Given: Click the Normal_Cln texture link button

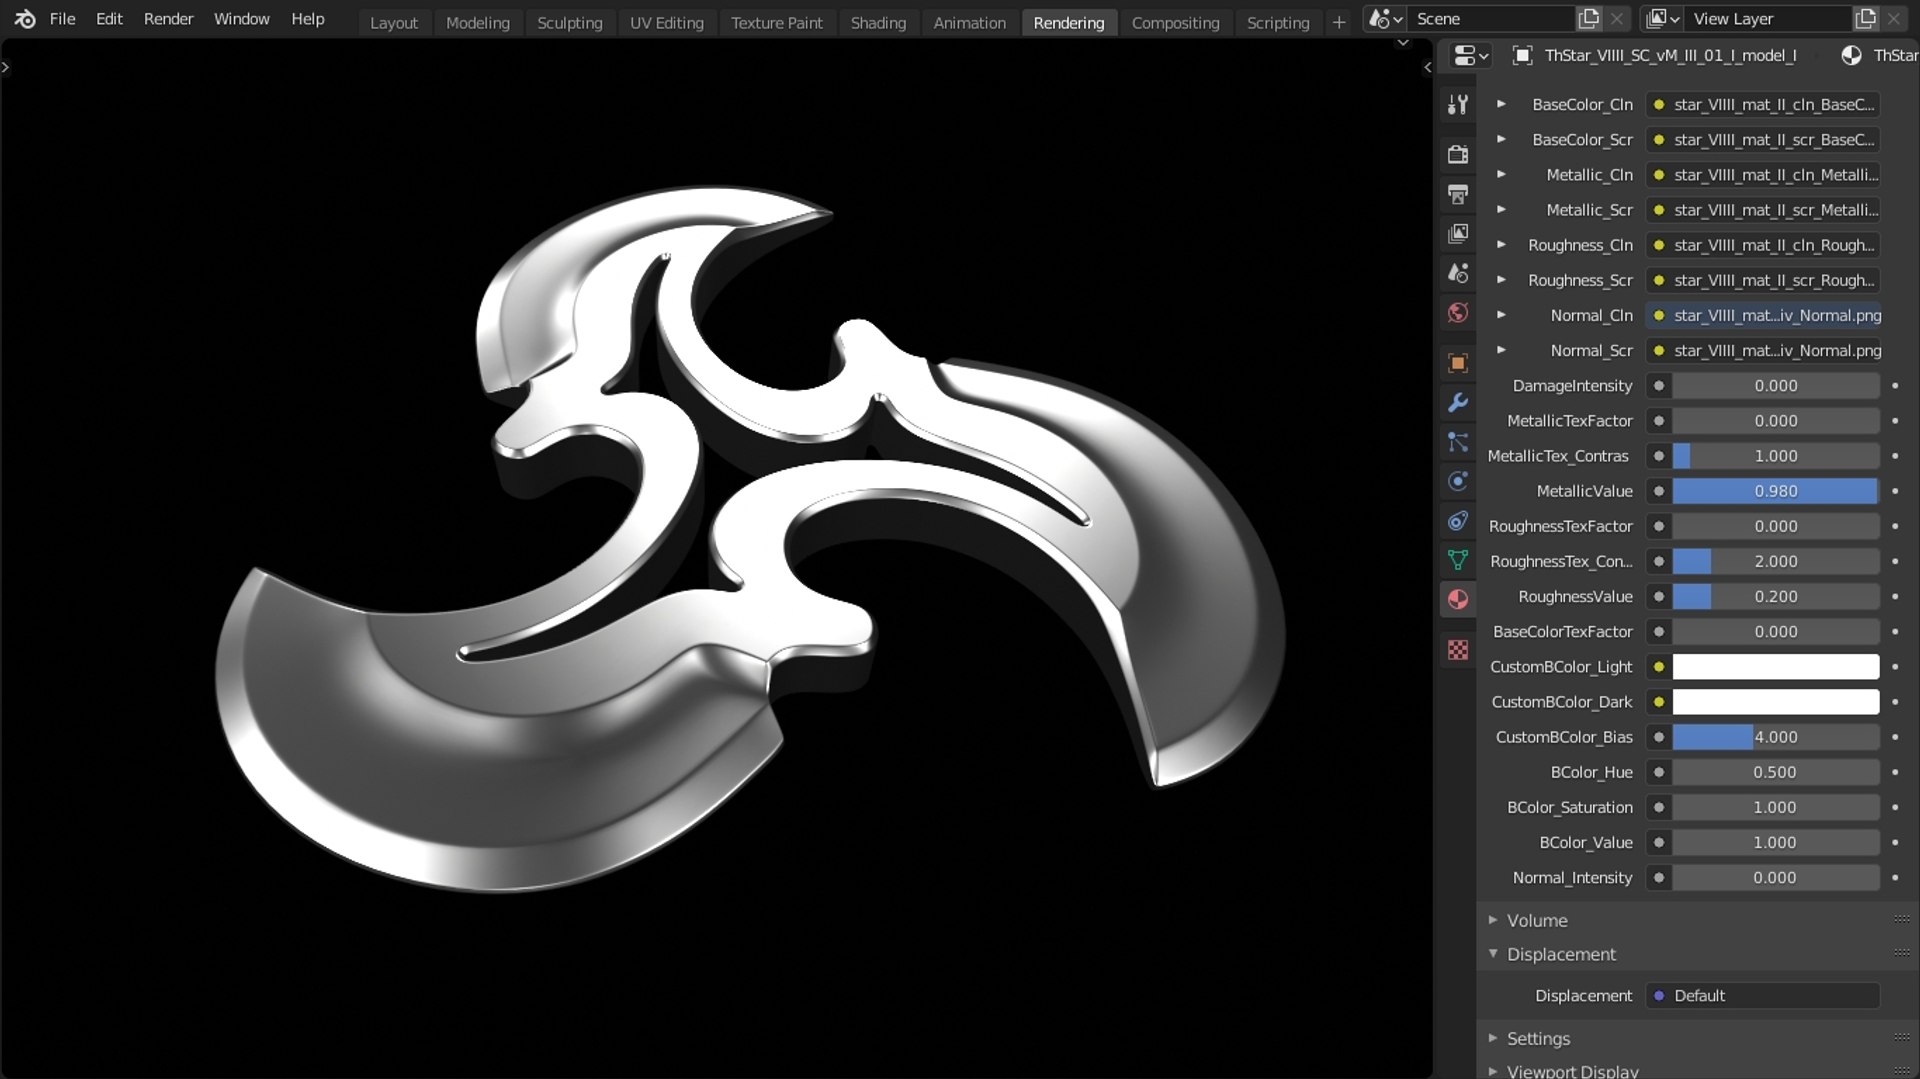Looking at the screenshot, I should pos(1765,315).
